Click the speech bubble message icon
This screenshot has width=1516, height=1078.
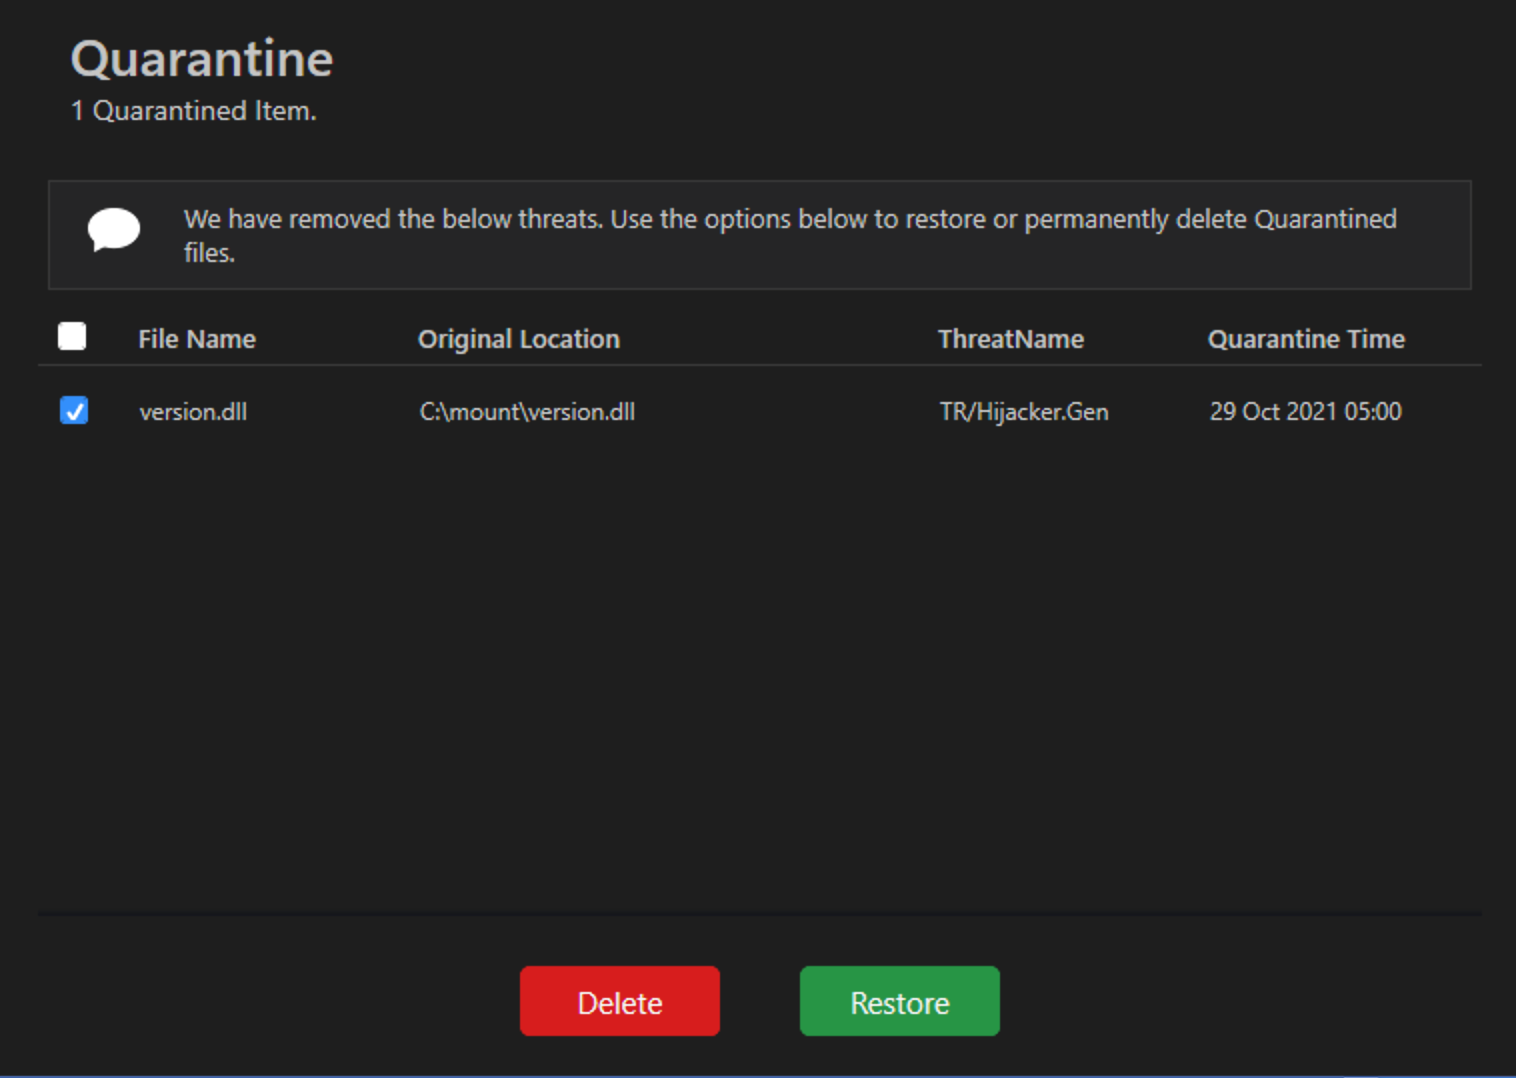click(113, 229)
